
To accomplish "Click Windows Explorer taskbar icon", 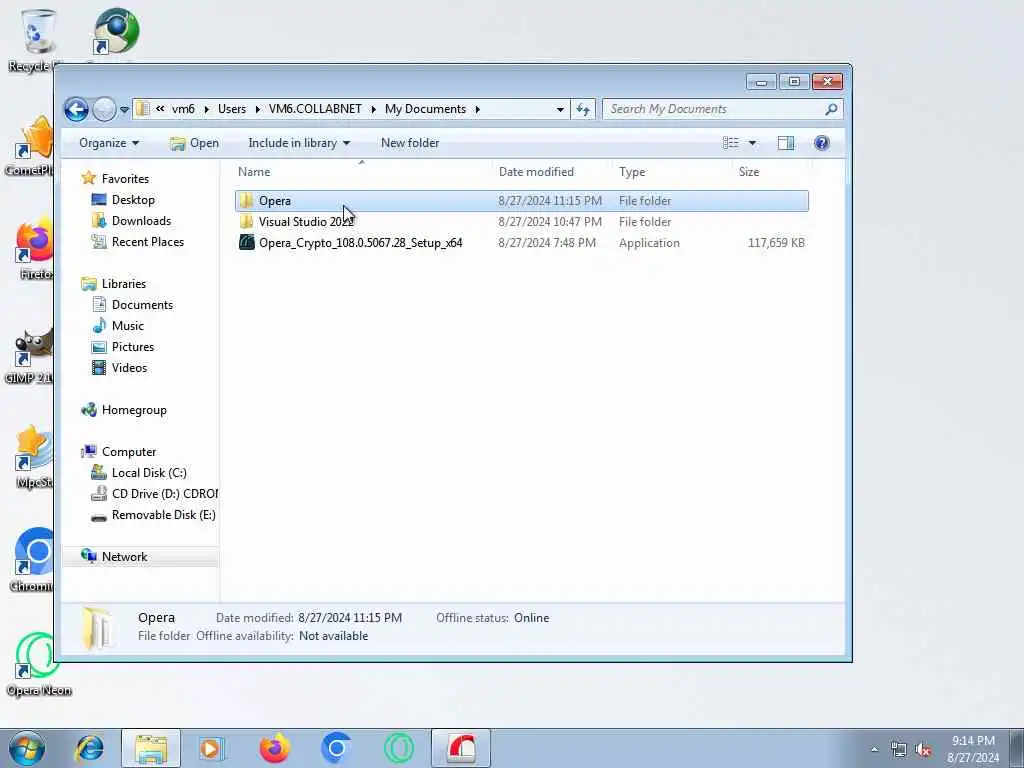I will coord(151,748).
